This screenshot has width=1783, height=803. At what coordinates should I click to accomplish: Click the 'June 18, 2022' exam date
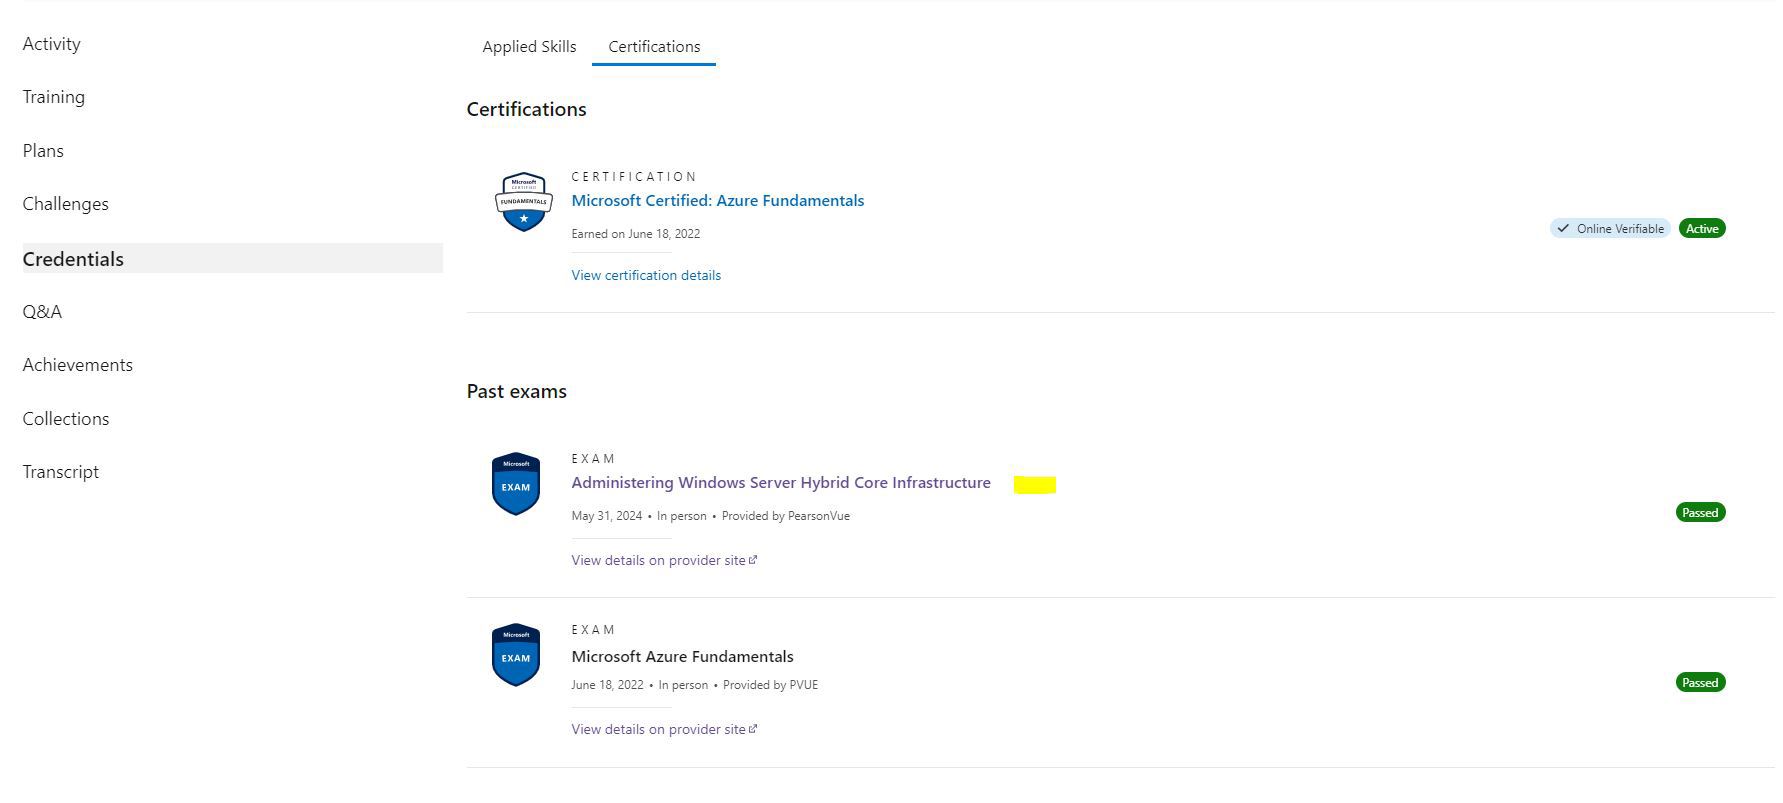pos(607,685)
